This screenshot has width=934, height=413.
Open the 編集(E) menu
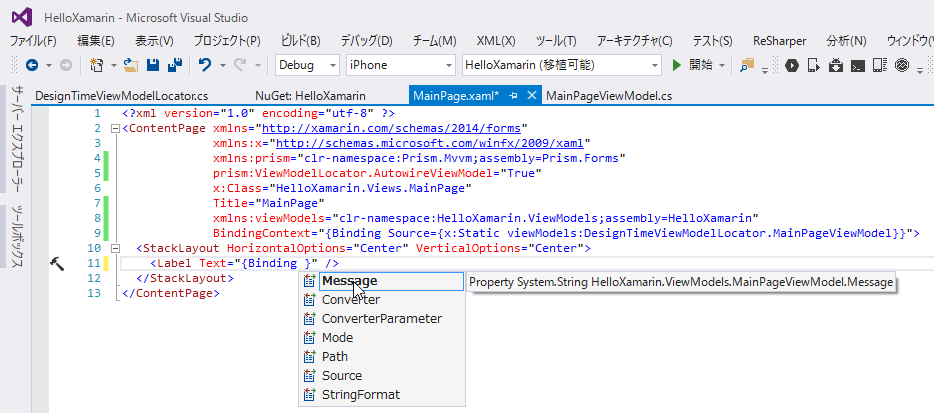tap(96, 41)
